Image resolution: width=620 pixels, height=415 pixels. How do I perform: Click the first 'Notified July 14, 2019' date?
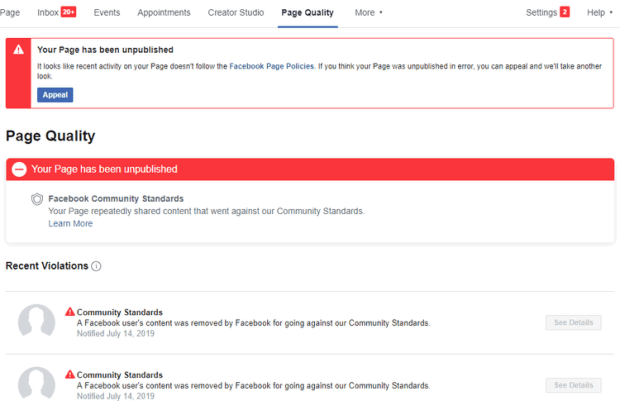115,334
